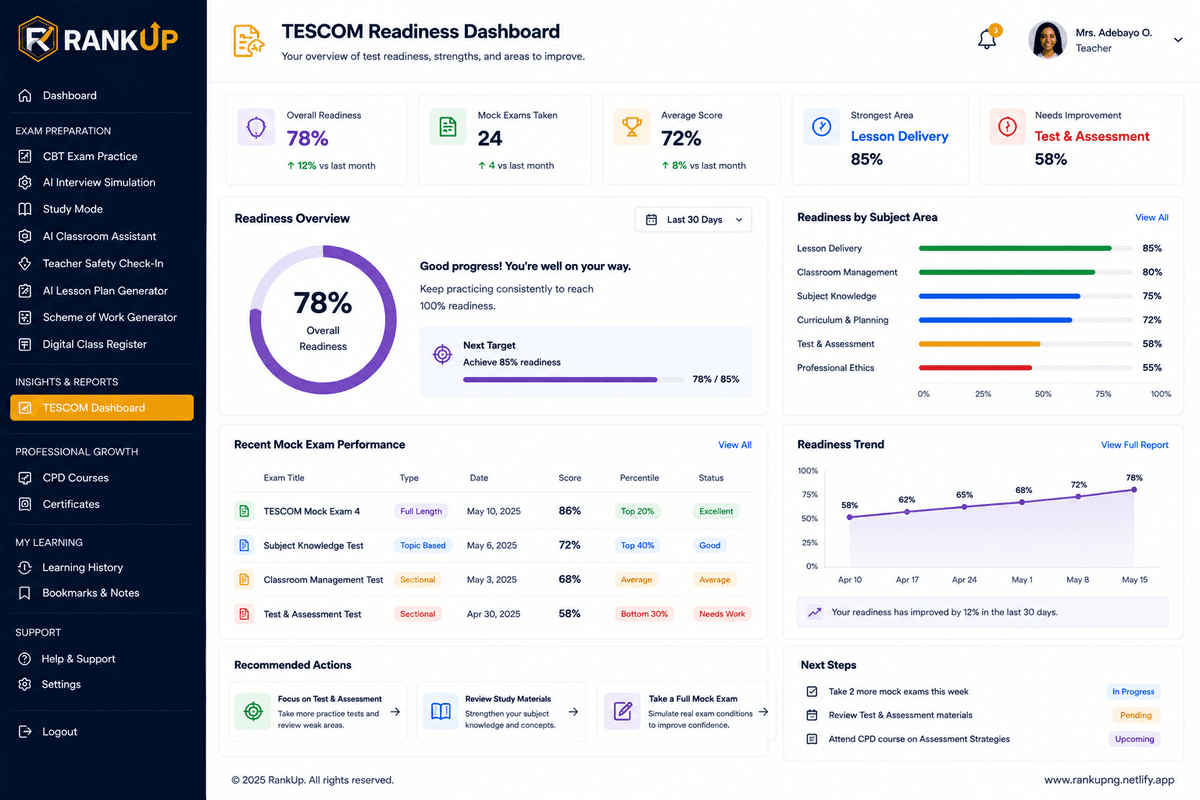
Task: Click the Learning History clock icon
Action: coord(25,567)
